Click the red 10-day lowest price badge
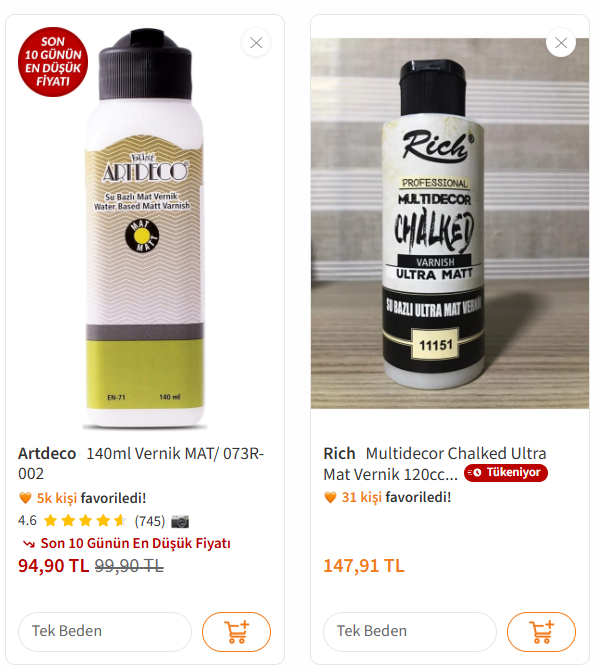The image size is (602, 668). tap(52, 61)
